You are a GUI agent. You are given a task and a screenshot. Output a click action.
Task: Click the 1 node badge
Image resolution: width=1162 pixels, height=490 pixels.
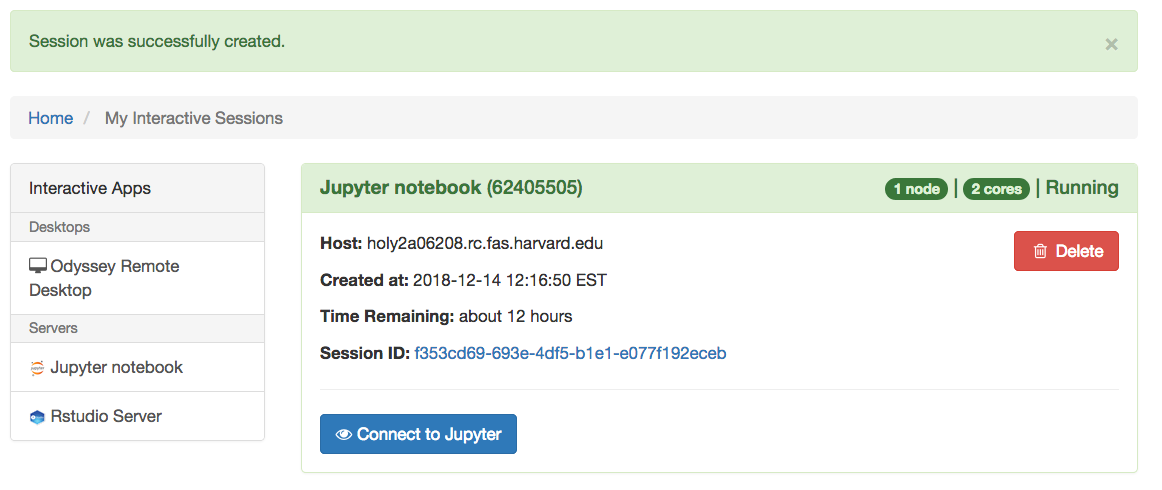pos(916,189)
